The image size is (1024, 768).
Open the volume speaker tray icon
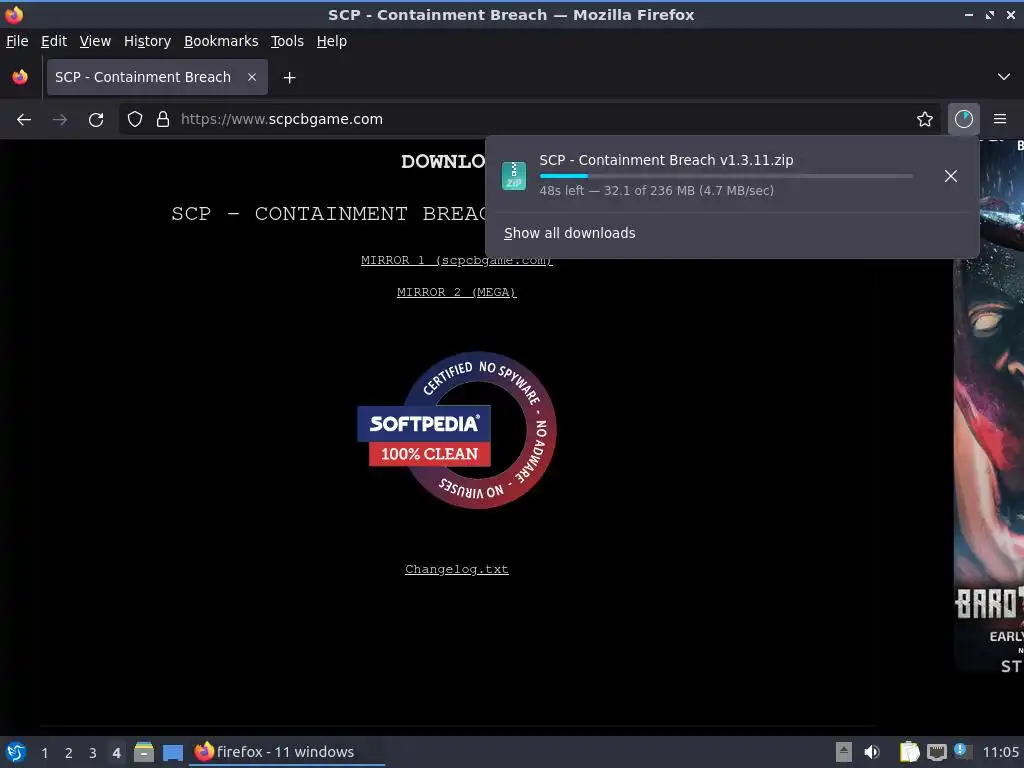coord(871,752)
